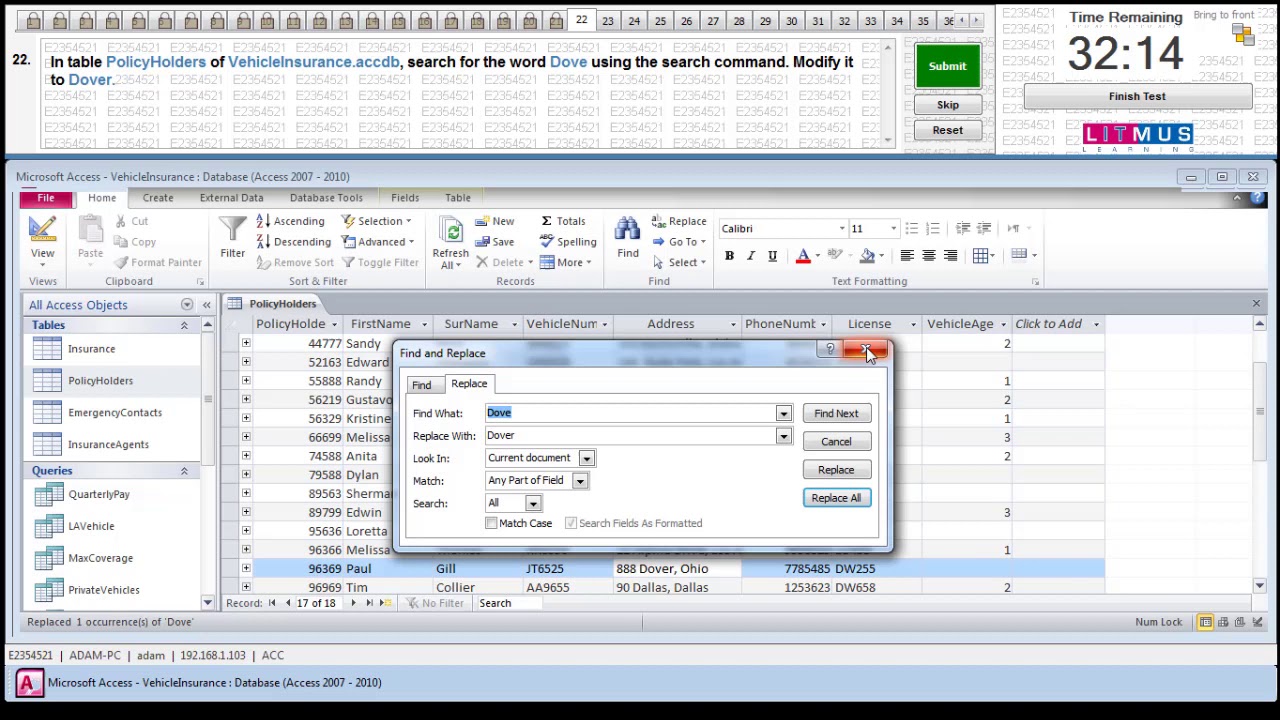Open the Find What dropdown

coord(783,413)
